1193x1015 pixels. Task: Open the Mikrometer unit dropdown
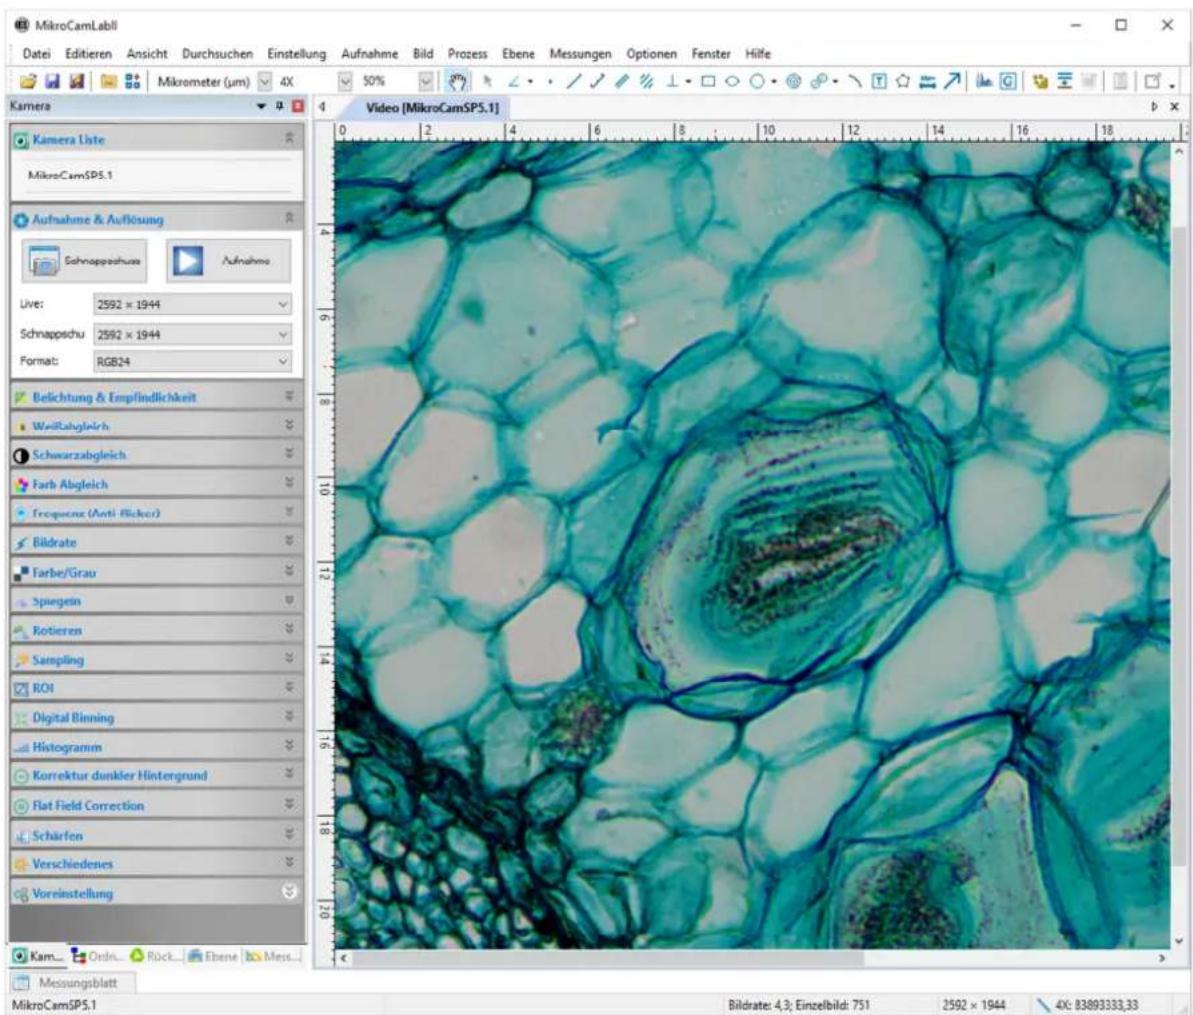pyautogui.click(x=213, y=81)
